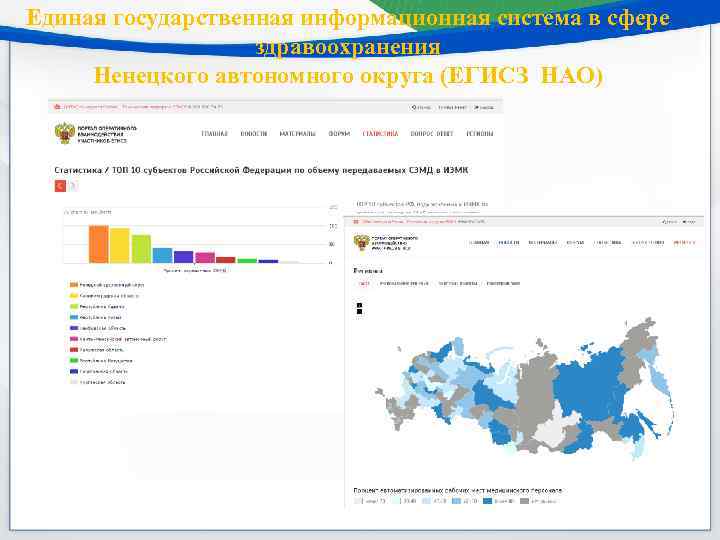Viewport: 720px width, 540px height.
Task: Click the coat-of-arms logo in the statistics portal
Action: [65, 133]
